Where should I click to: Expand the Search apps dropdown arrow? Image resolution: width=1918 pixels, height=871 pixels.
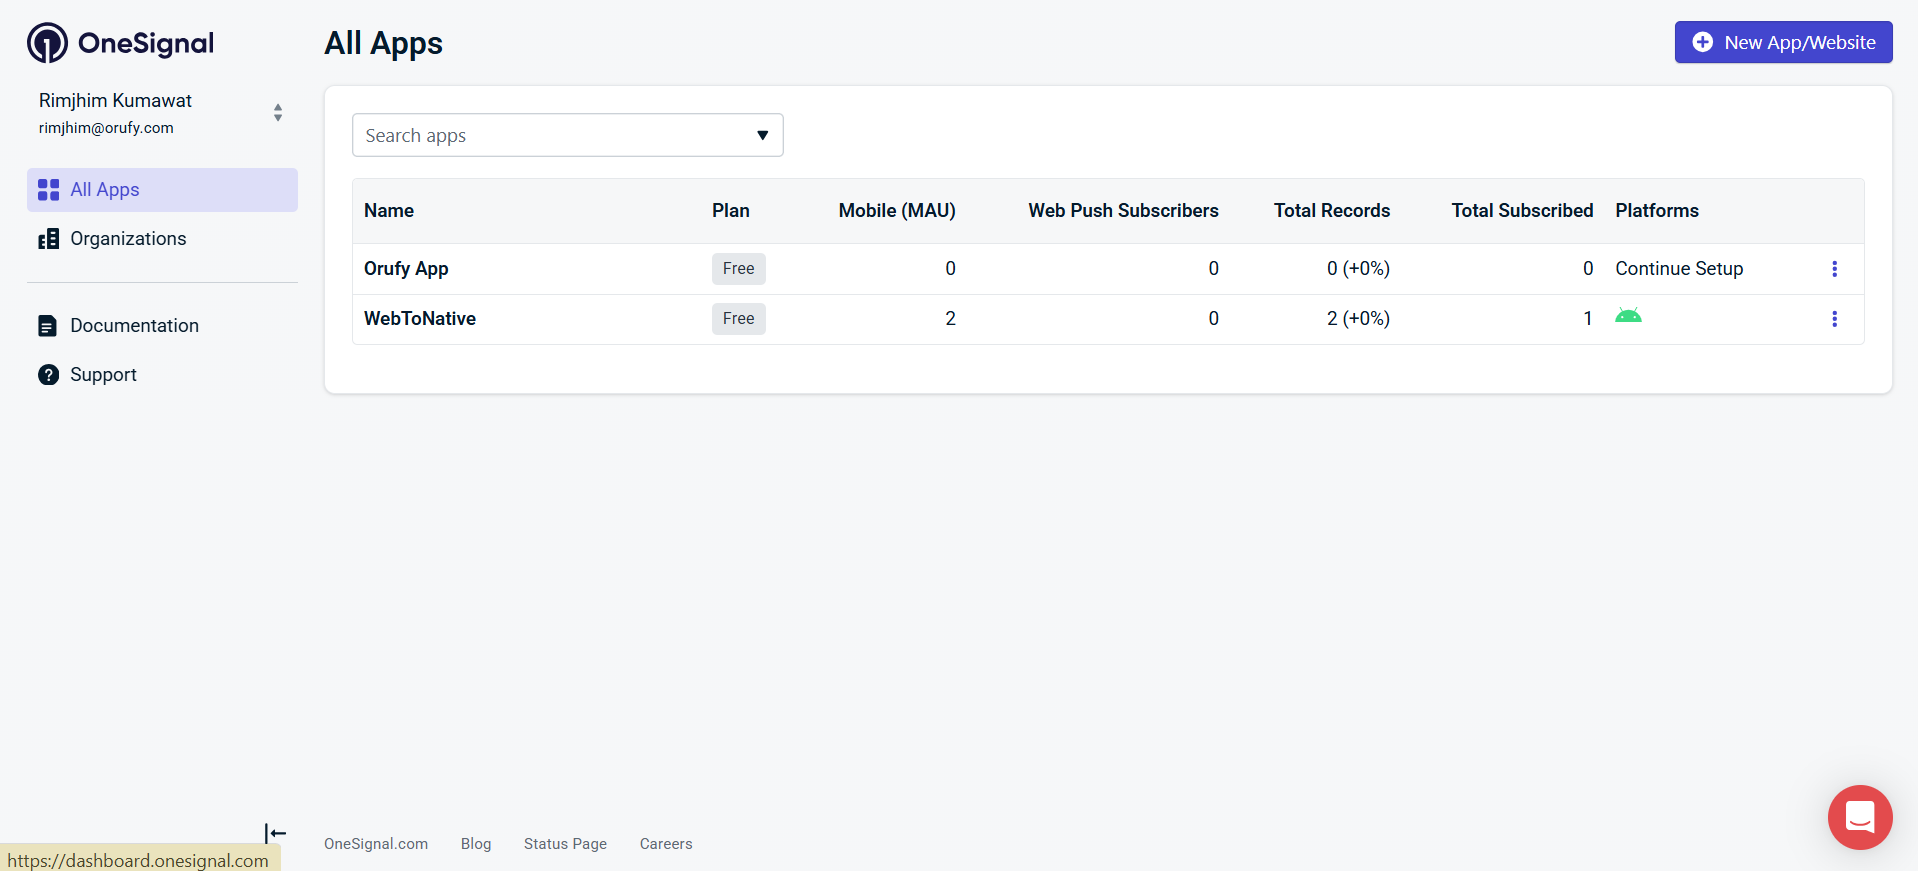(762, 135)
